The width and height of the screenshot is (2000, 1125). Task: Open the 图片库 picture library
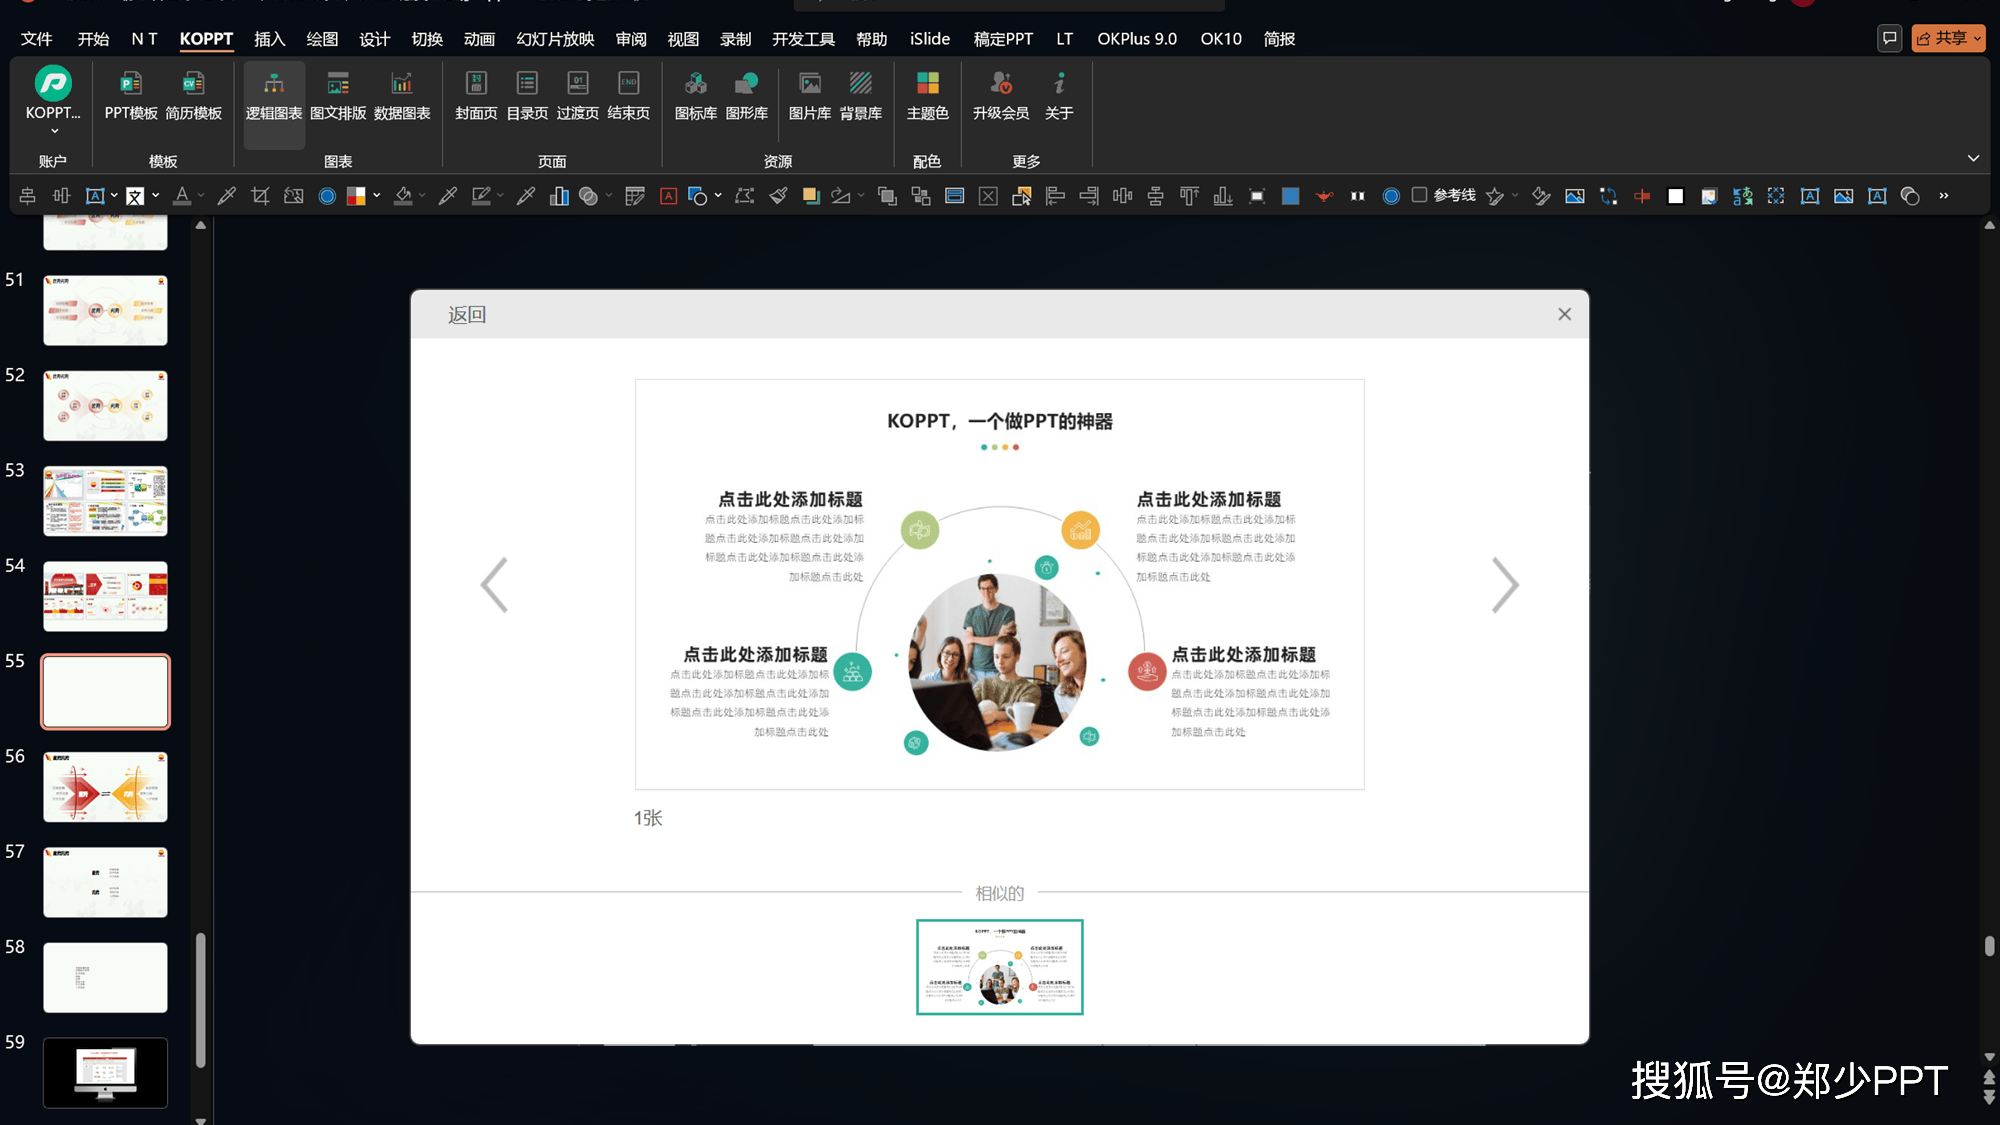click(810, 96)
